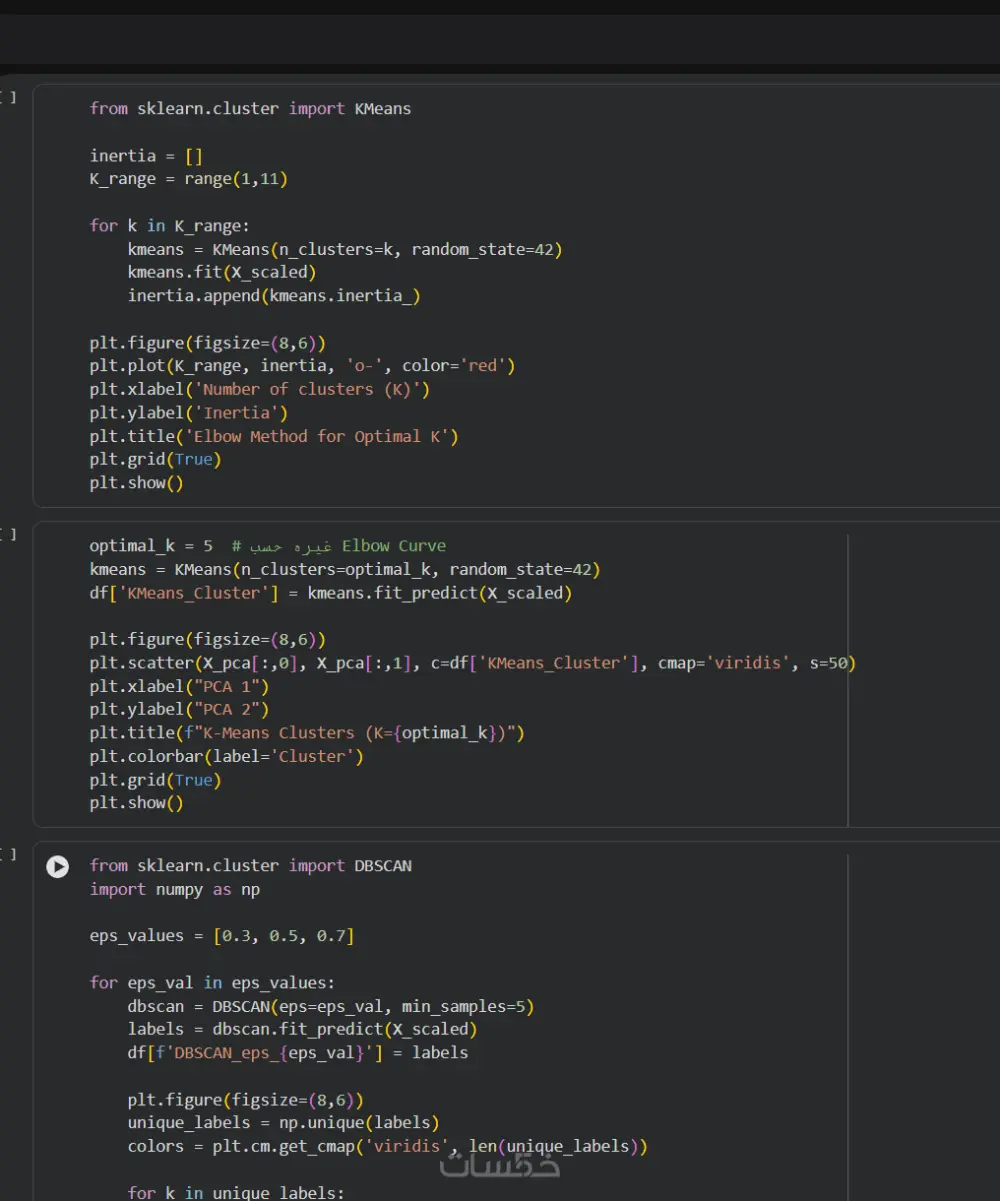Click line plt.title('Elbow Method for Optimal K')
The height and width of the screenshot is (1201, 1000).
274,436
